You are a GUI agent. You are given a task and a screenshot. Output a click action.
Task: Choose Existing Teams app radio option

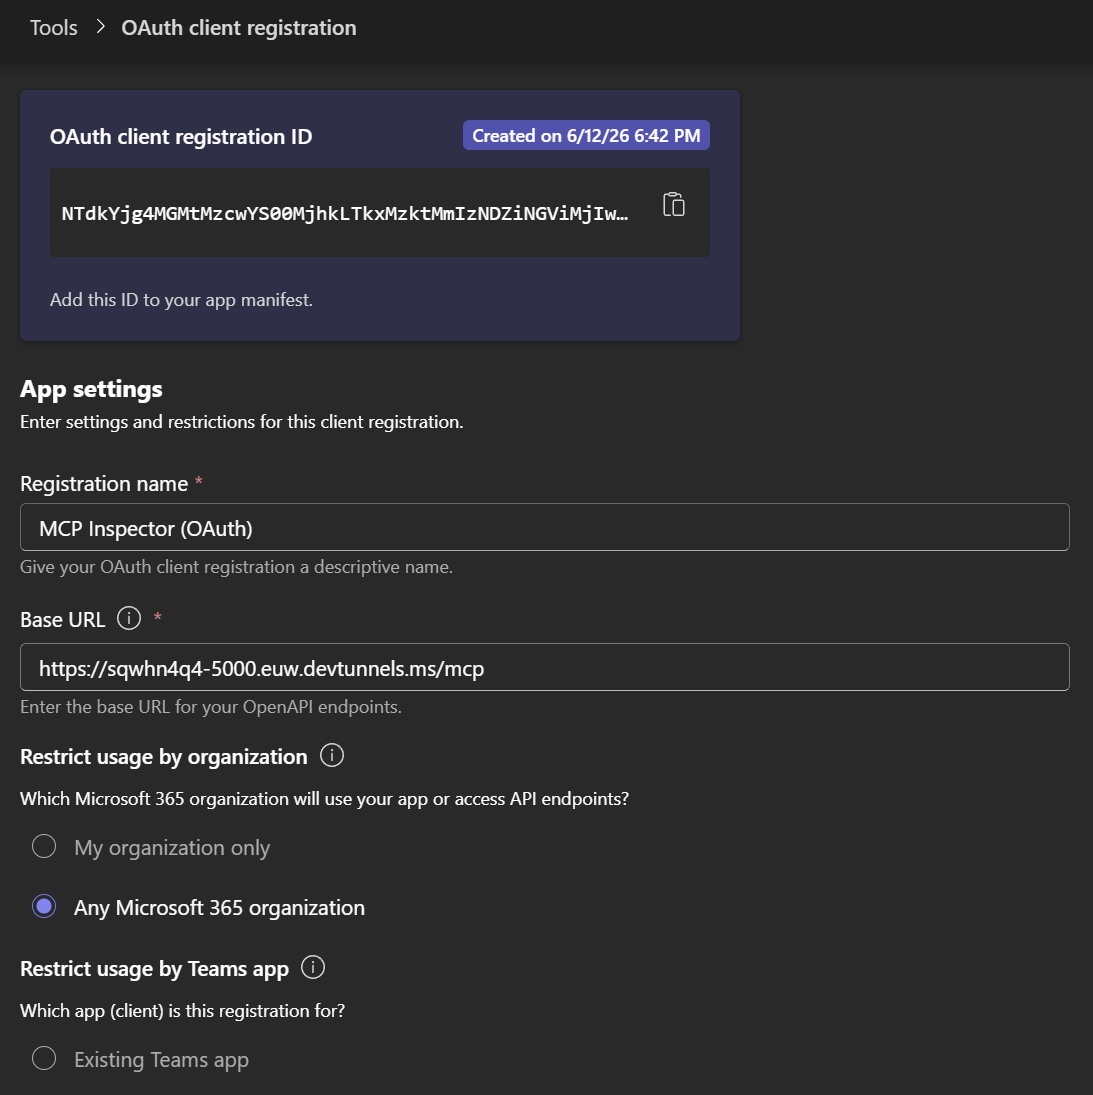pos(44,1058)
